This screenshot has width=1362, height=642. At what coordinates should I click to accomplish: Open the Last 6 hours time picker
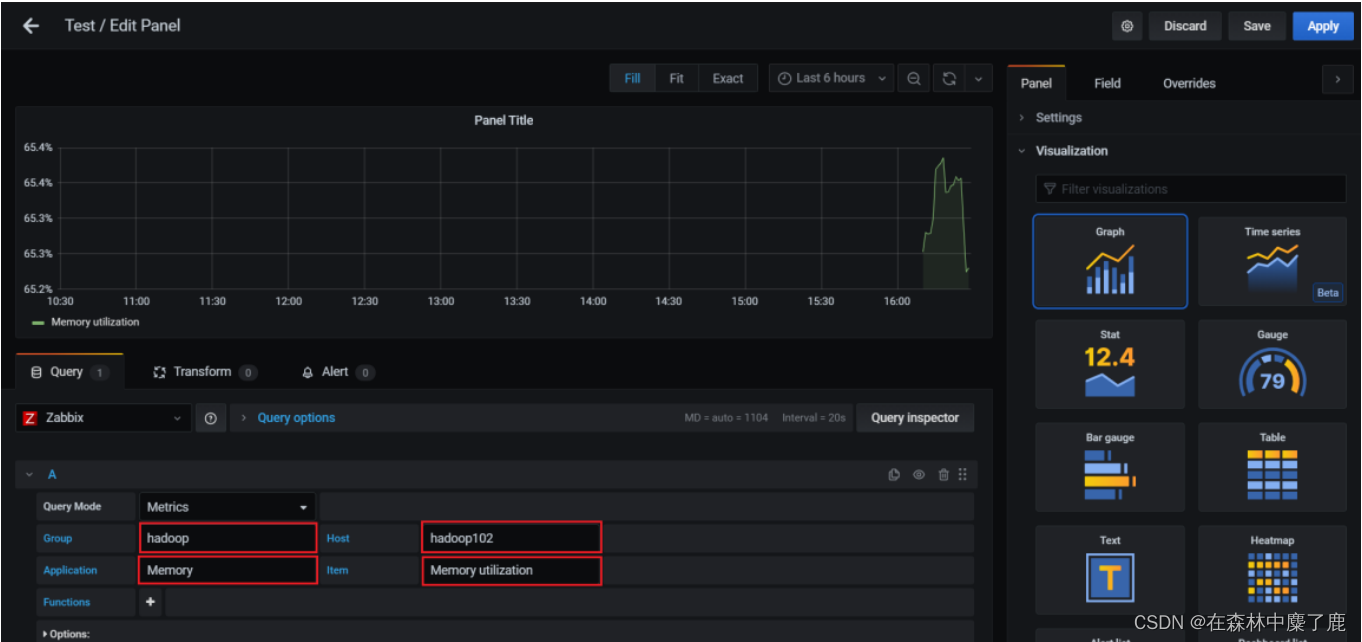point(832,78)
